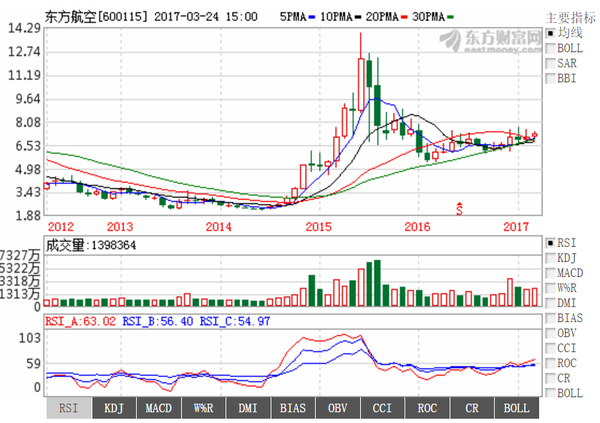Enable the SAR indicator checkbox

pyautogui.click(x=550, y=63)
